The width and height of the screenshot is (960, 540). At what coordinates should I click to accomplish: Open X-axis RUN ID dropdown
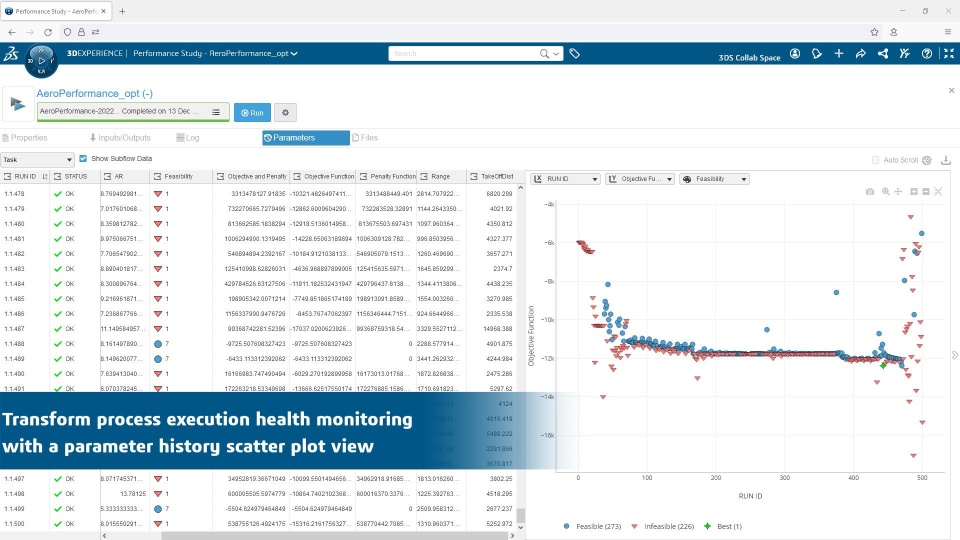pos(565,179)
